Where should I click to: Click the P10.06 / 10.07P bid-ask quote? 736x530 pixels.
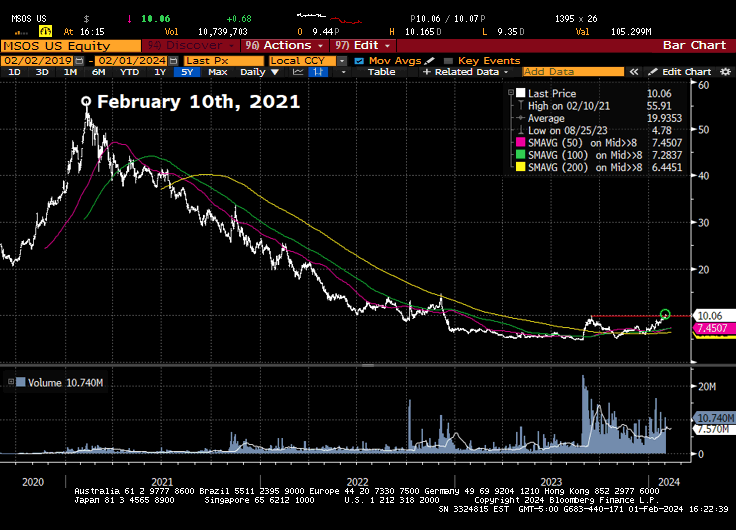pos(447,19)
